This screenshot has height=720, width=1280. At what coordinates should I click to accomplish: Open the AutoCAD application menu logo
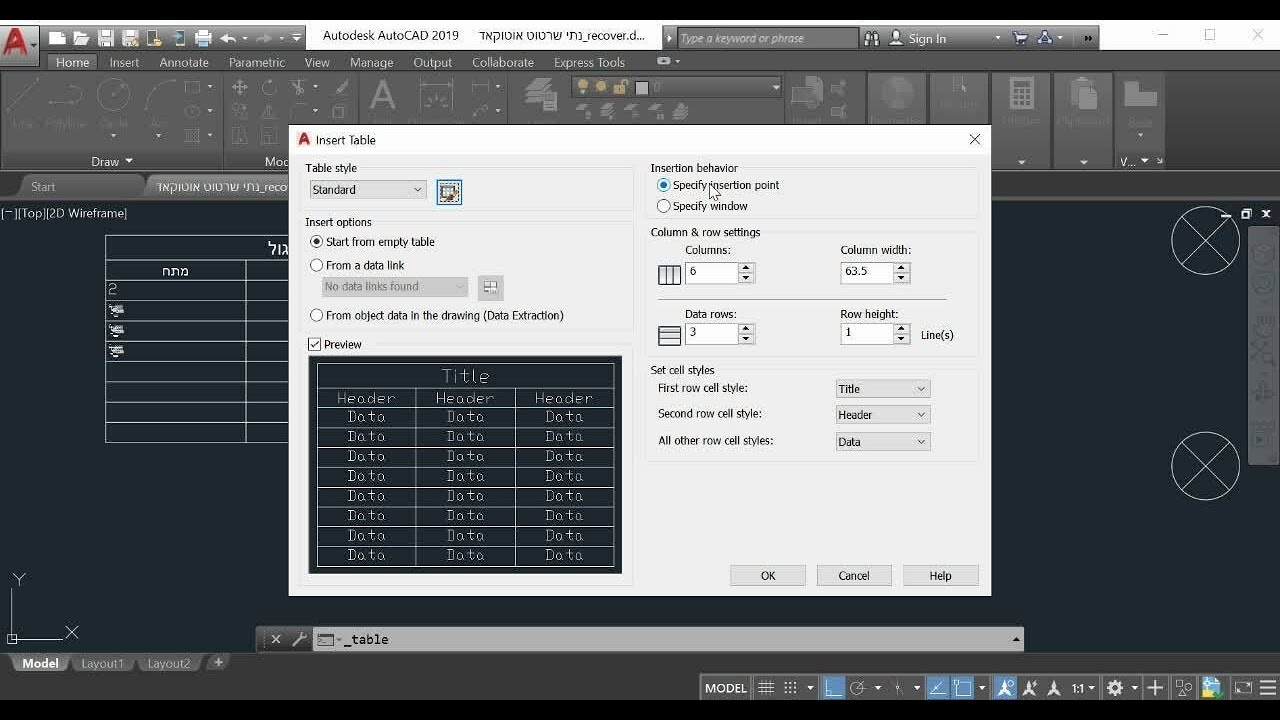(x=17, y=44)
